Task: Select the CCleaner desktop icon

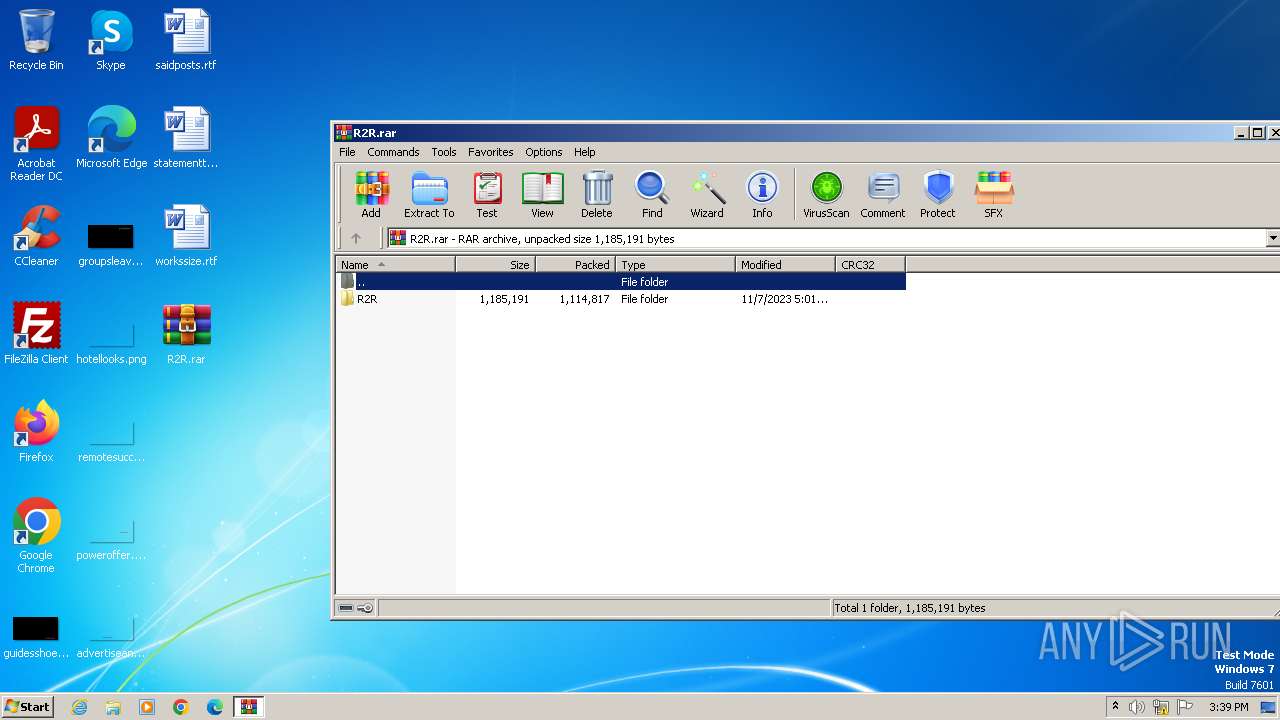Action: point(36,237)
